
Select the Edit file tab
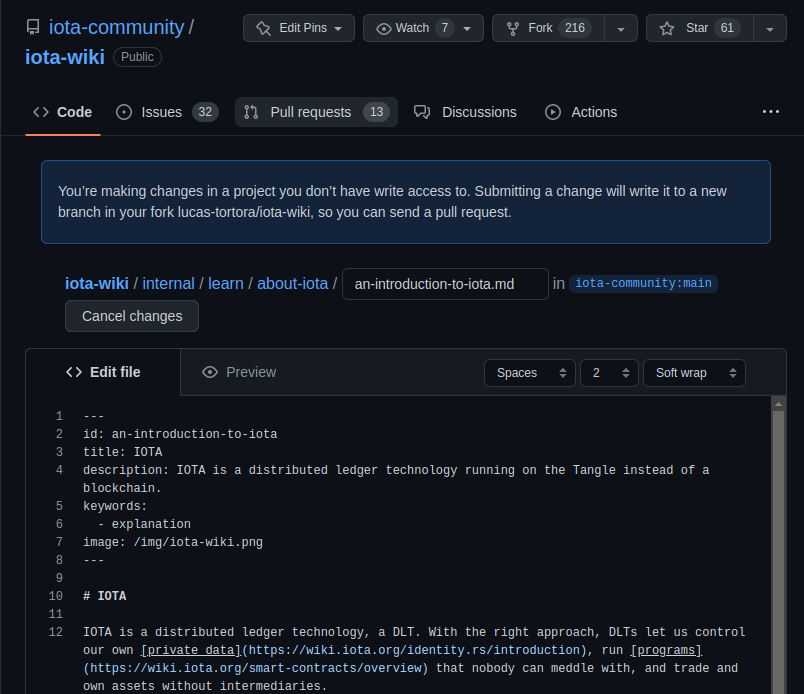(x=103, y=372)
